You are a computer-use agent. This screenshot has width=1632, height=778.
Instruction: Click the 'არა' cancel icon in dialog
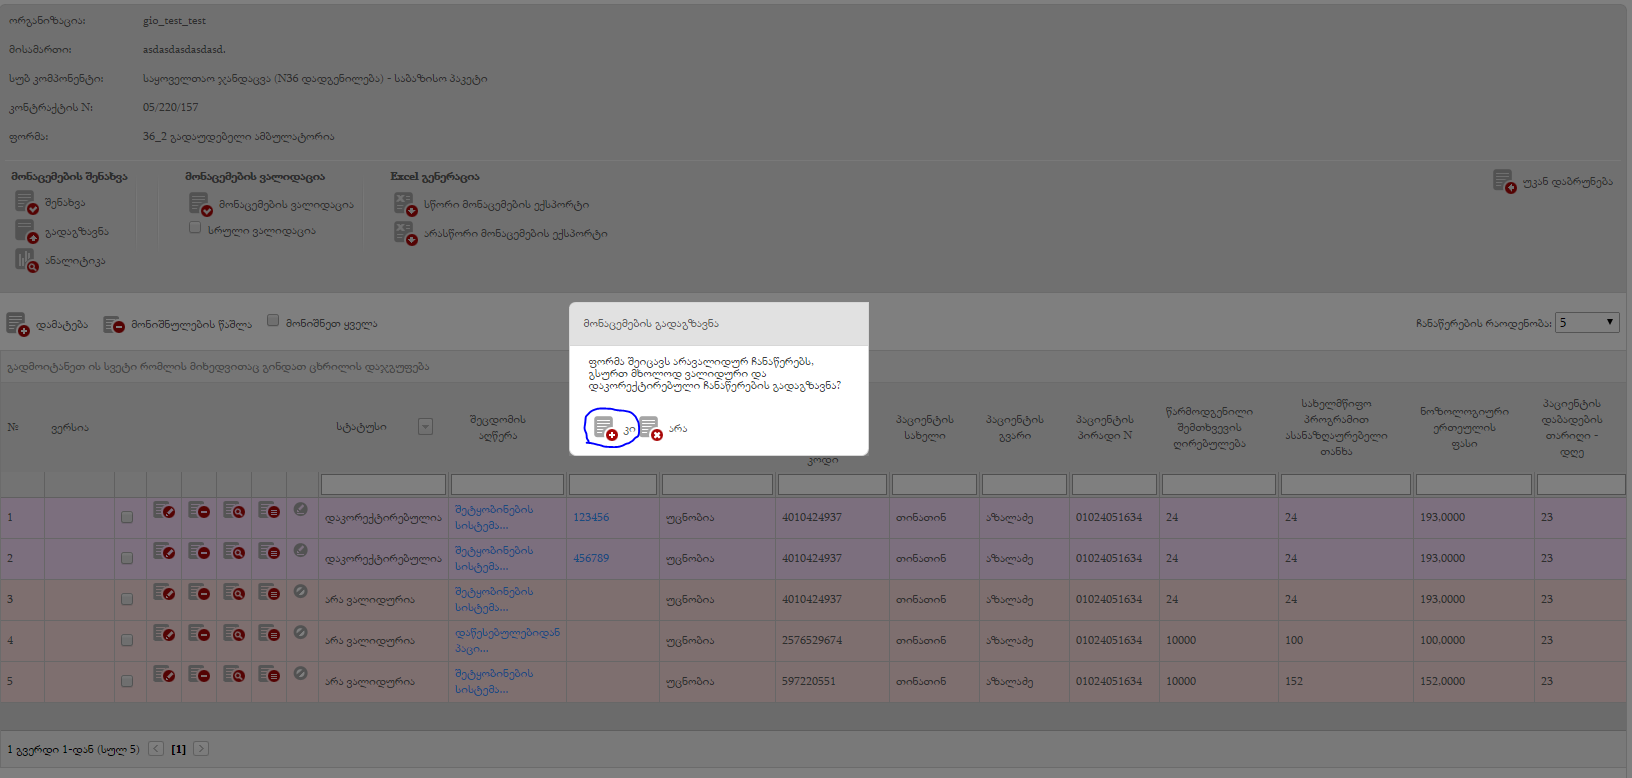pos(650,429)
